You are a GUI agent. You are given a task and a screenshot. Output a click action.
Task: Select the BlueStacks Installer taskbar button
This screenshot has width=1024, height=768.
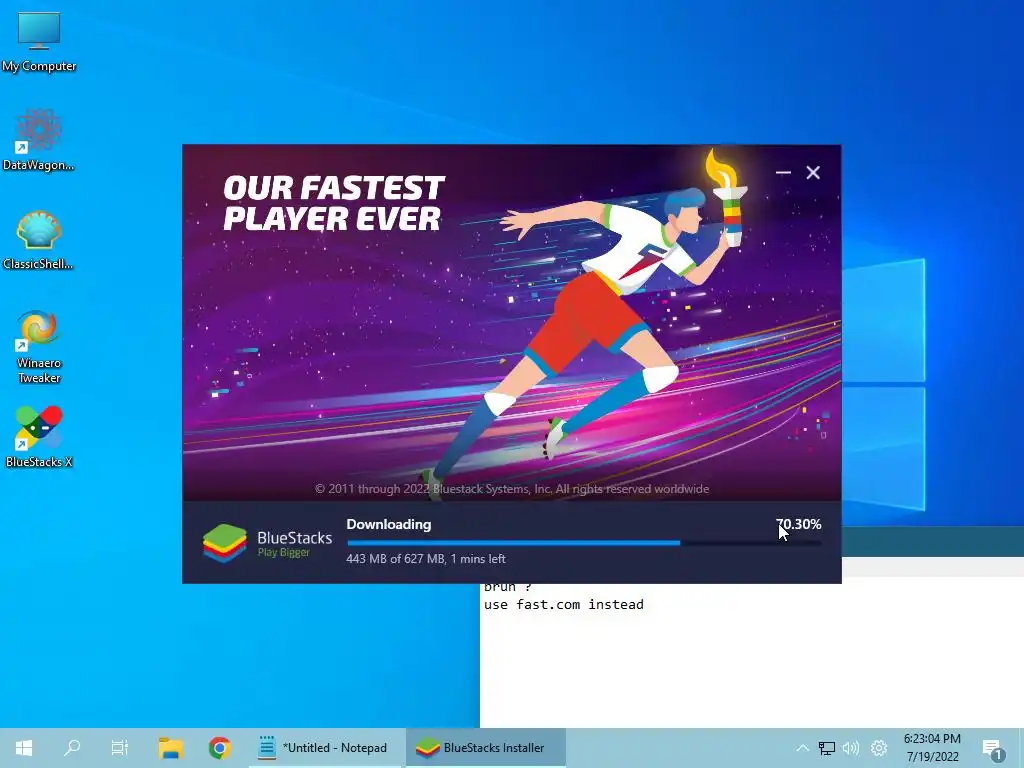[485, 748]
